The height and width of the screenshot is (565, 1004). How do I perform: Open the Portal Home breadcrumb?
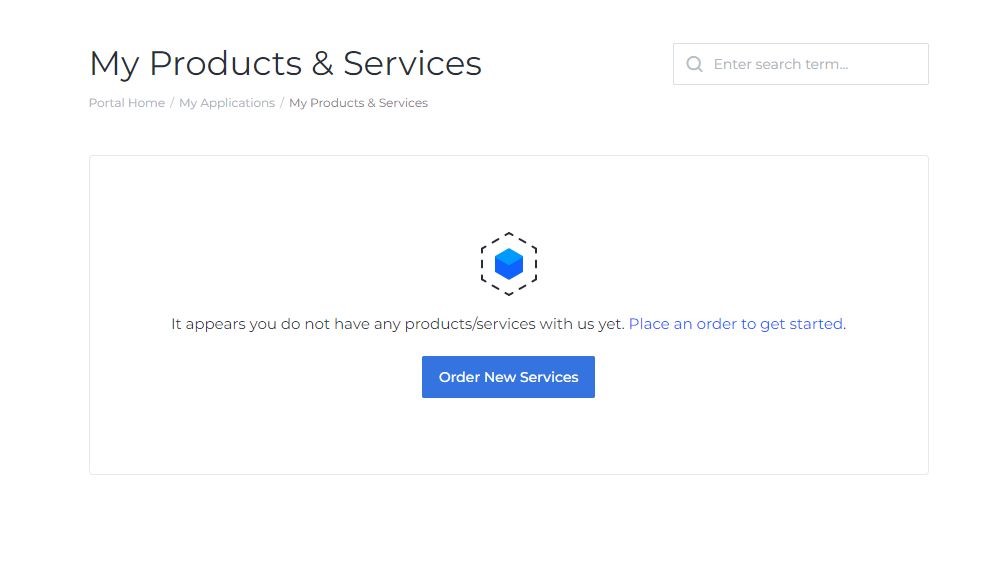[x=127, y=103]
